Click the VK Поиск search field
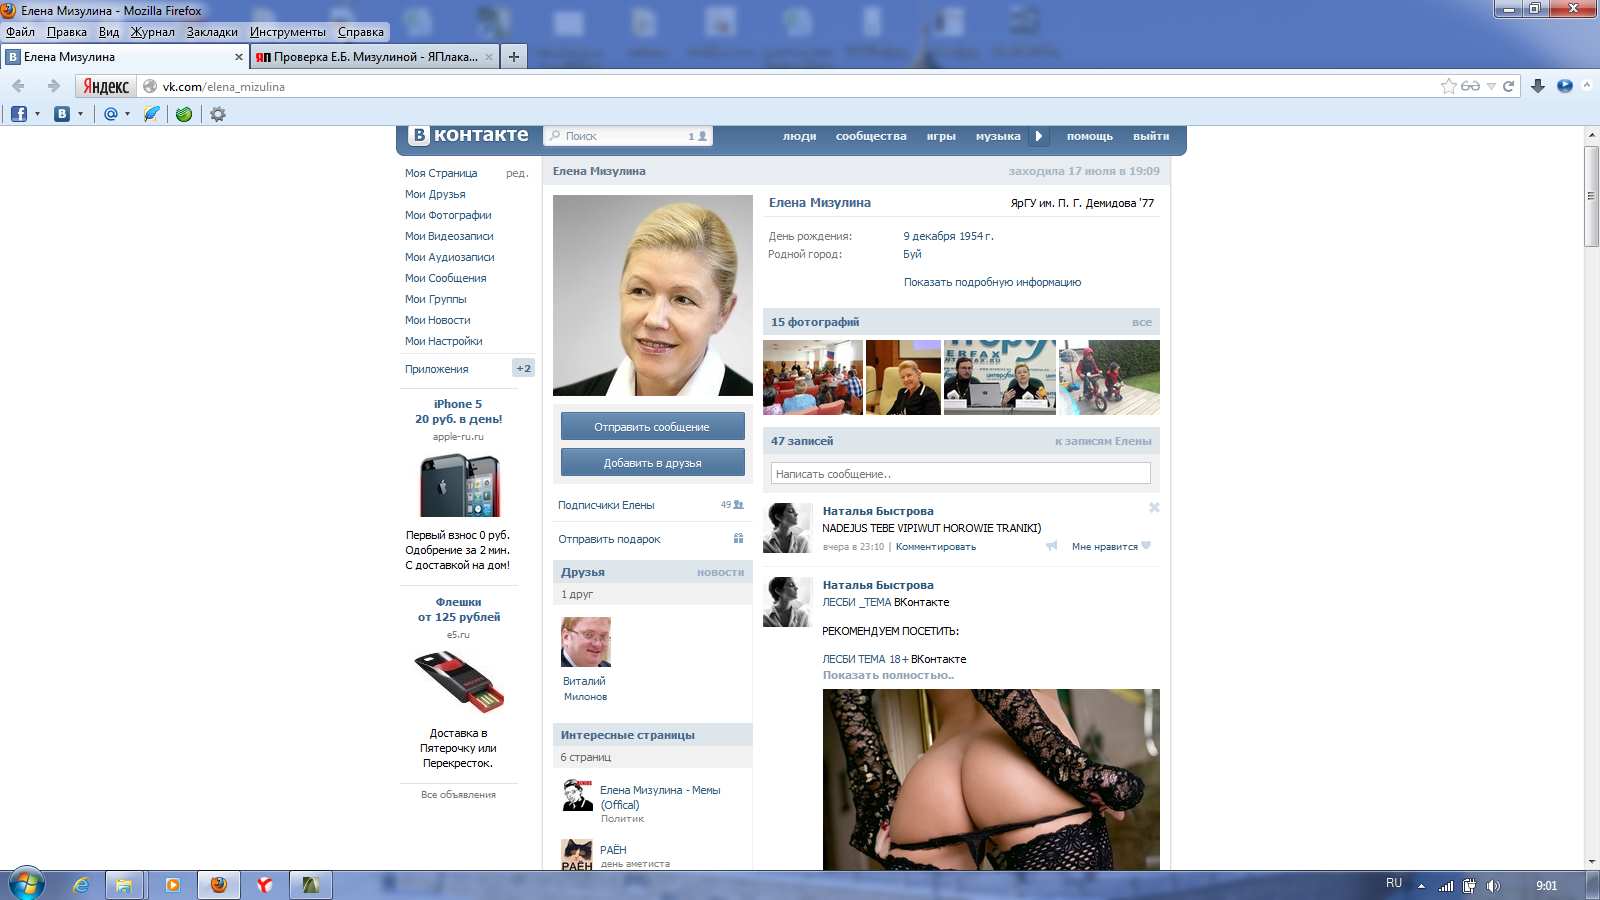This screenshot has width=1600, height=900. (x=628, y=136)
